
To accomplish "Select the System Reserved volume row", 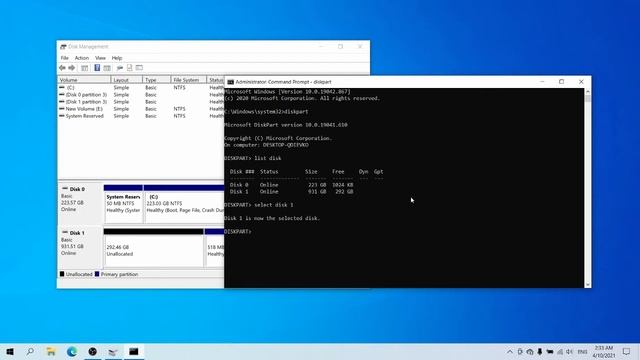I will coord(141,116).
